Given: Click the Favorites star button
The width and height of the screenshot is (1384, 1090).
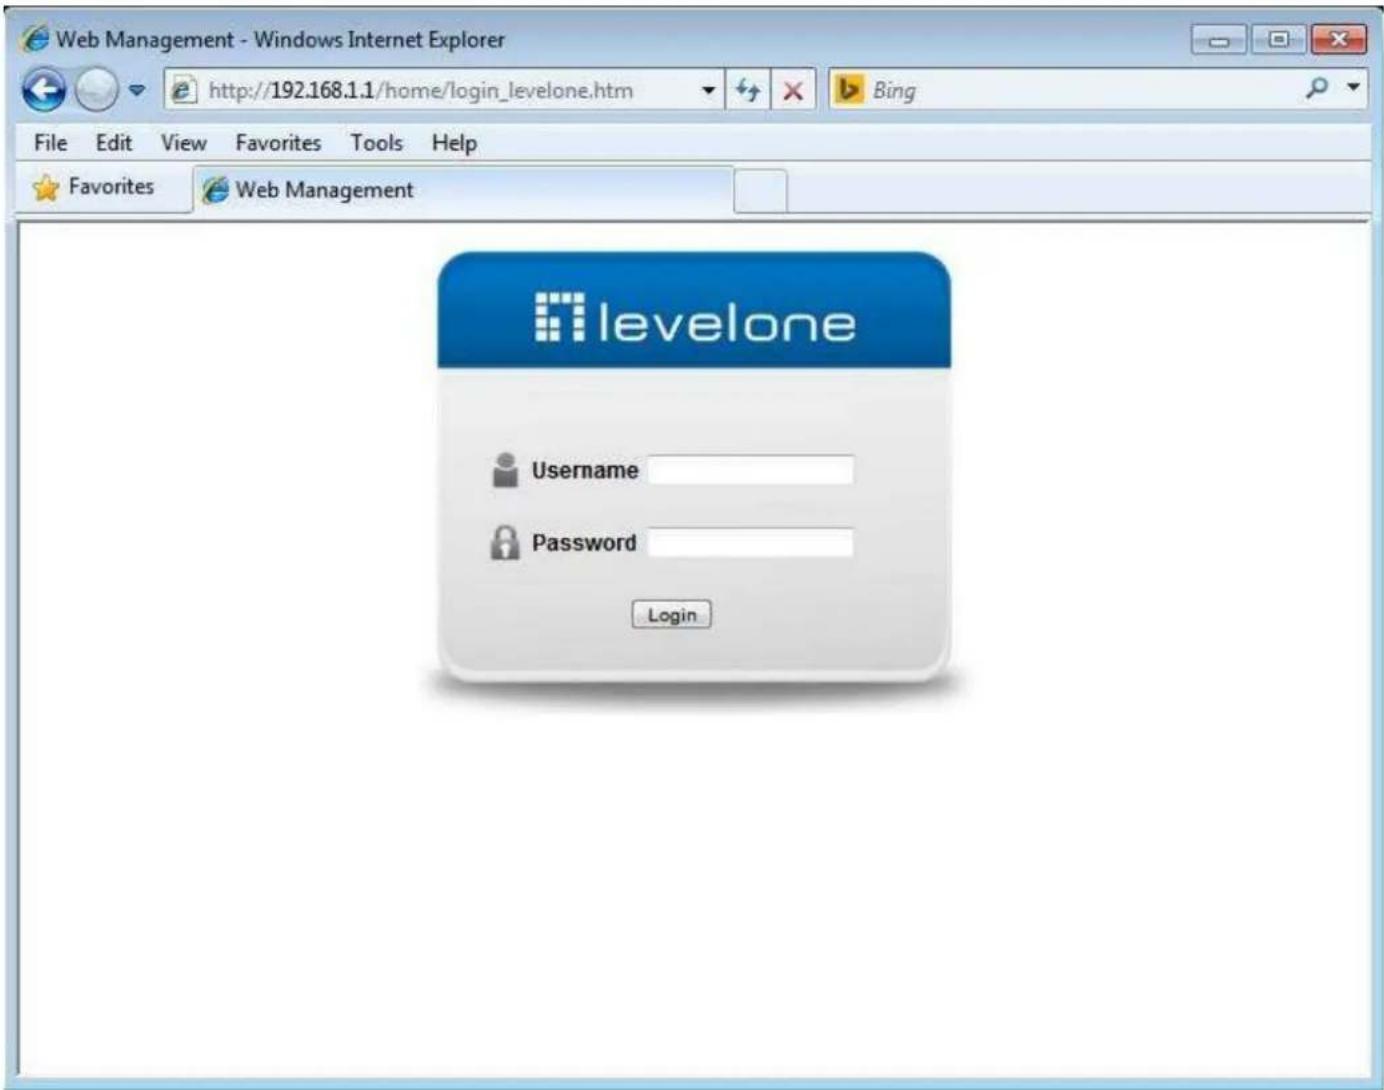Looking at the screenshot, I should point(93,187).
